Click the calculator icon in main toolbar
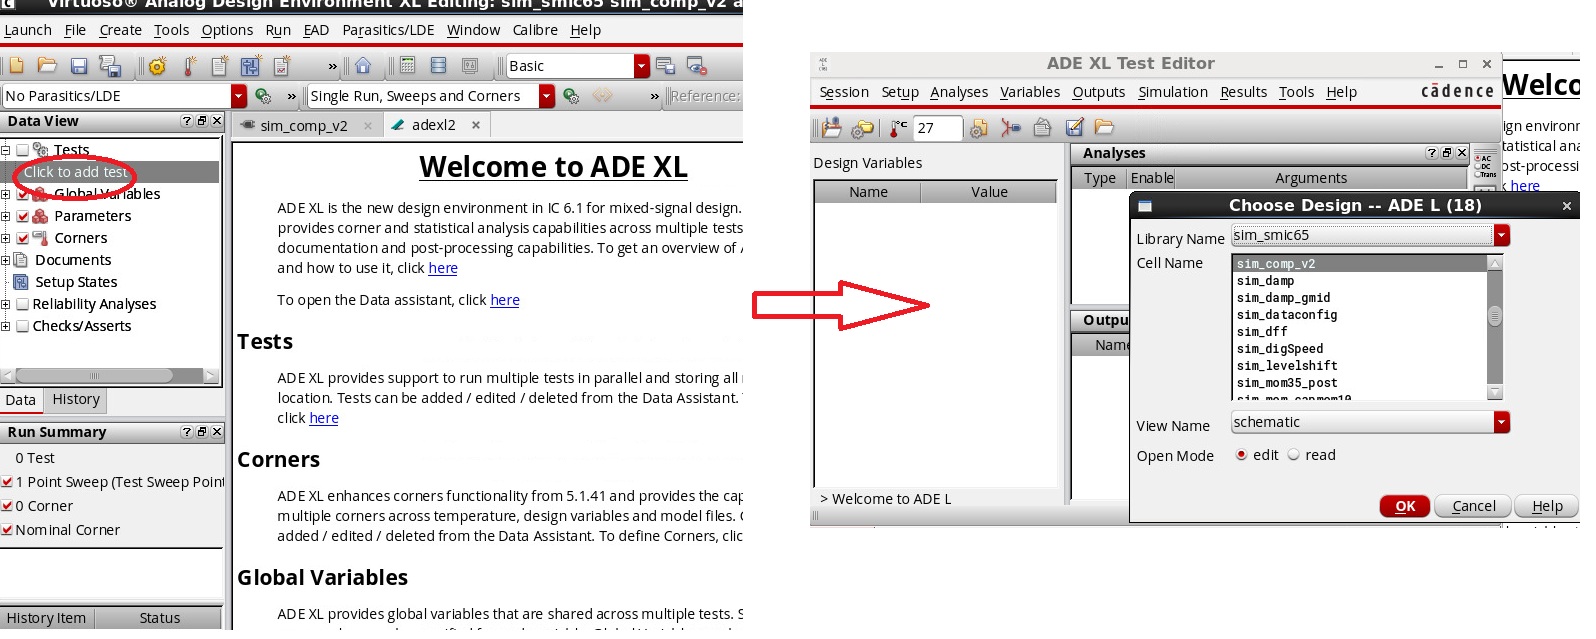This screenshot has width=1596, height=639. click(407, 66)
